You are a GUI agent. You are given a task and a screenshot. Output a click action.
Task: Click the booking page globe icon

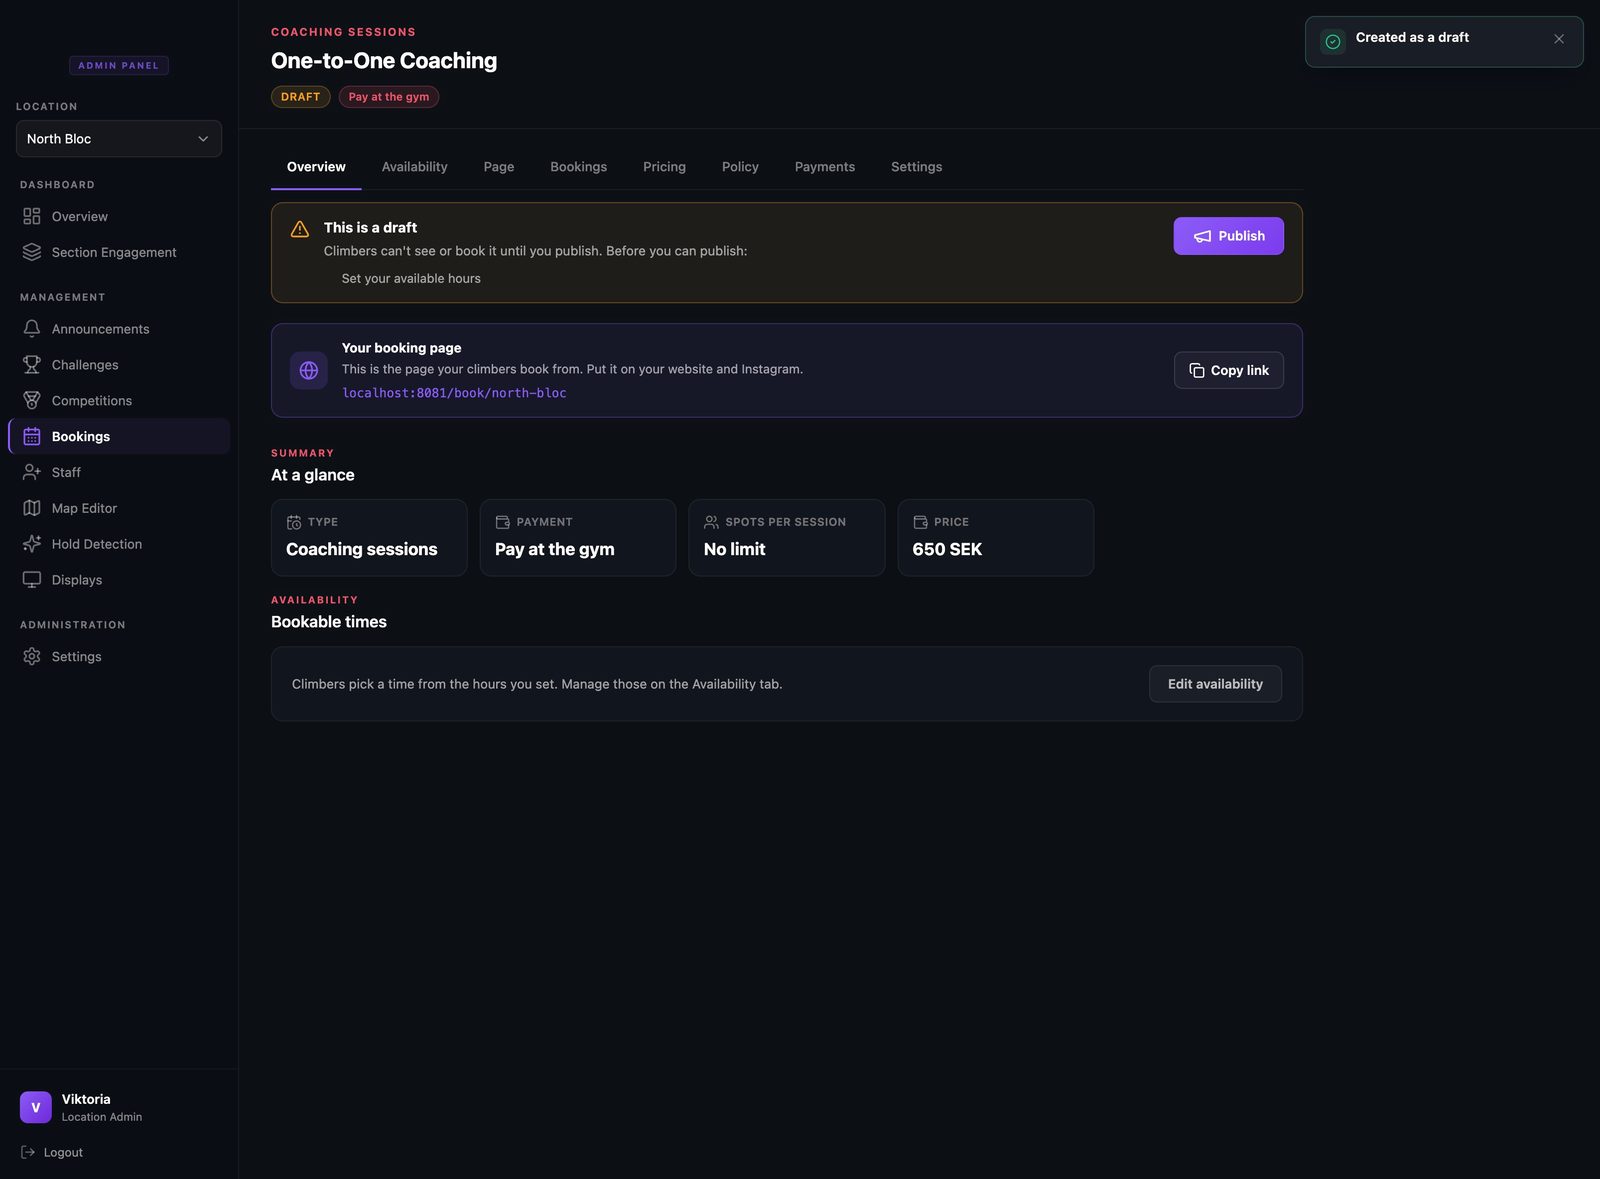click(309, 370)
